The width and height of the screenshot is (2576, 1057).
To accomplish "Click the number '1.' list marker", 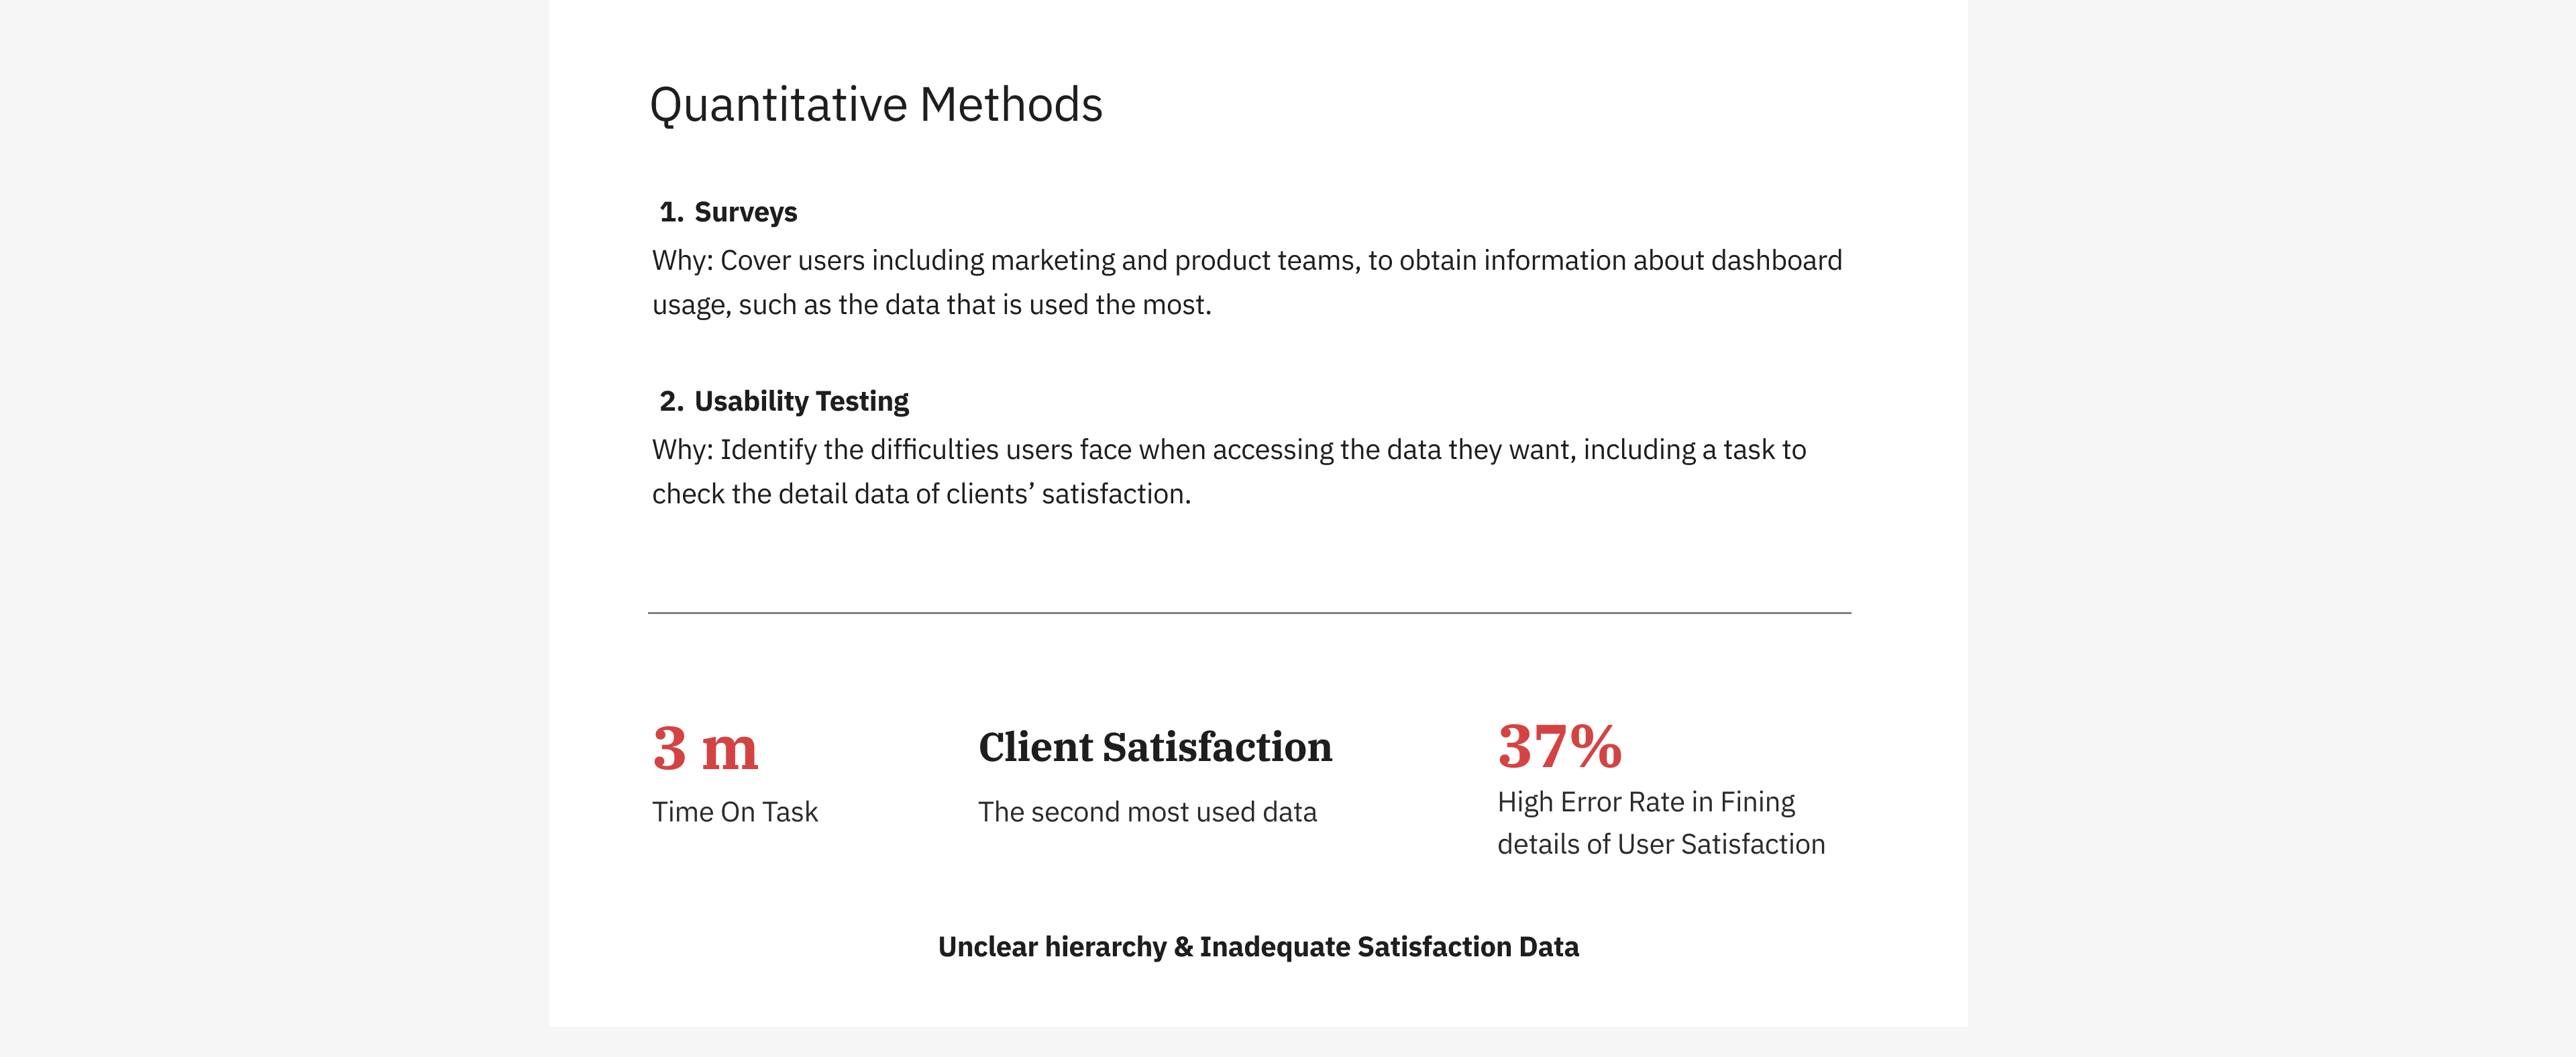I will (671, 212).
